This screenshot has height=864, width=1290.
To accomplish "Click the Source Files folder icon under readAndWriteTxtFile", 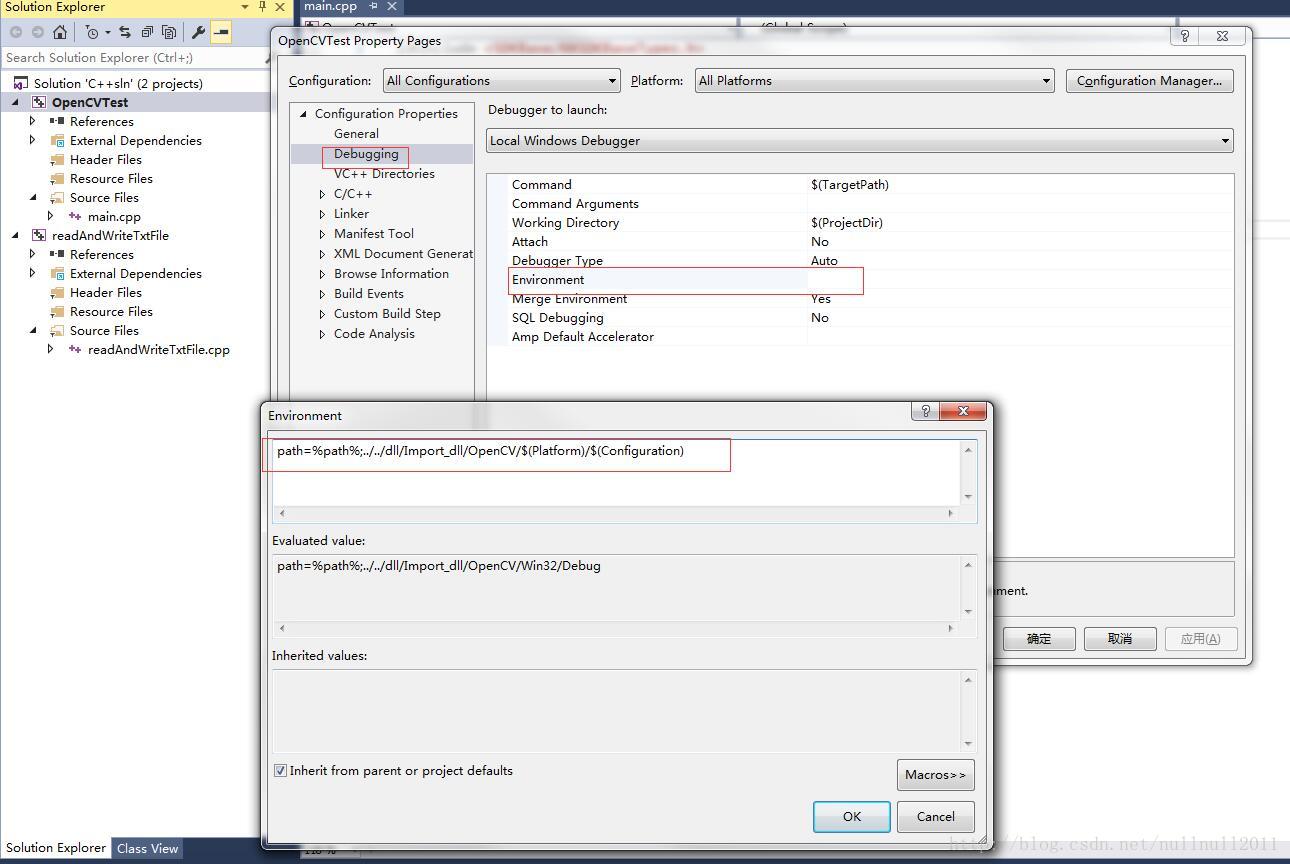I will [x=57, y=330].
